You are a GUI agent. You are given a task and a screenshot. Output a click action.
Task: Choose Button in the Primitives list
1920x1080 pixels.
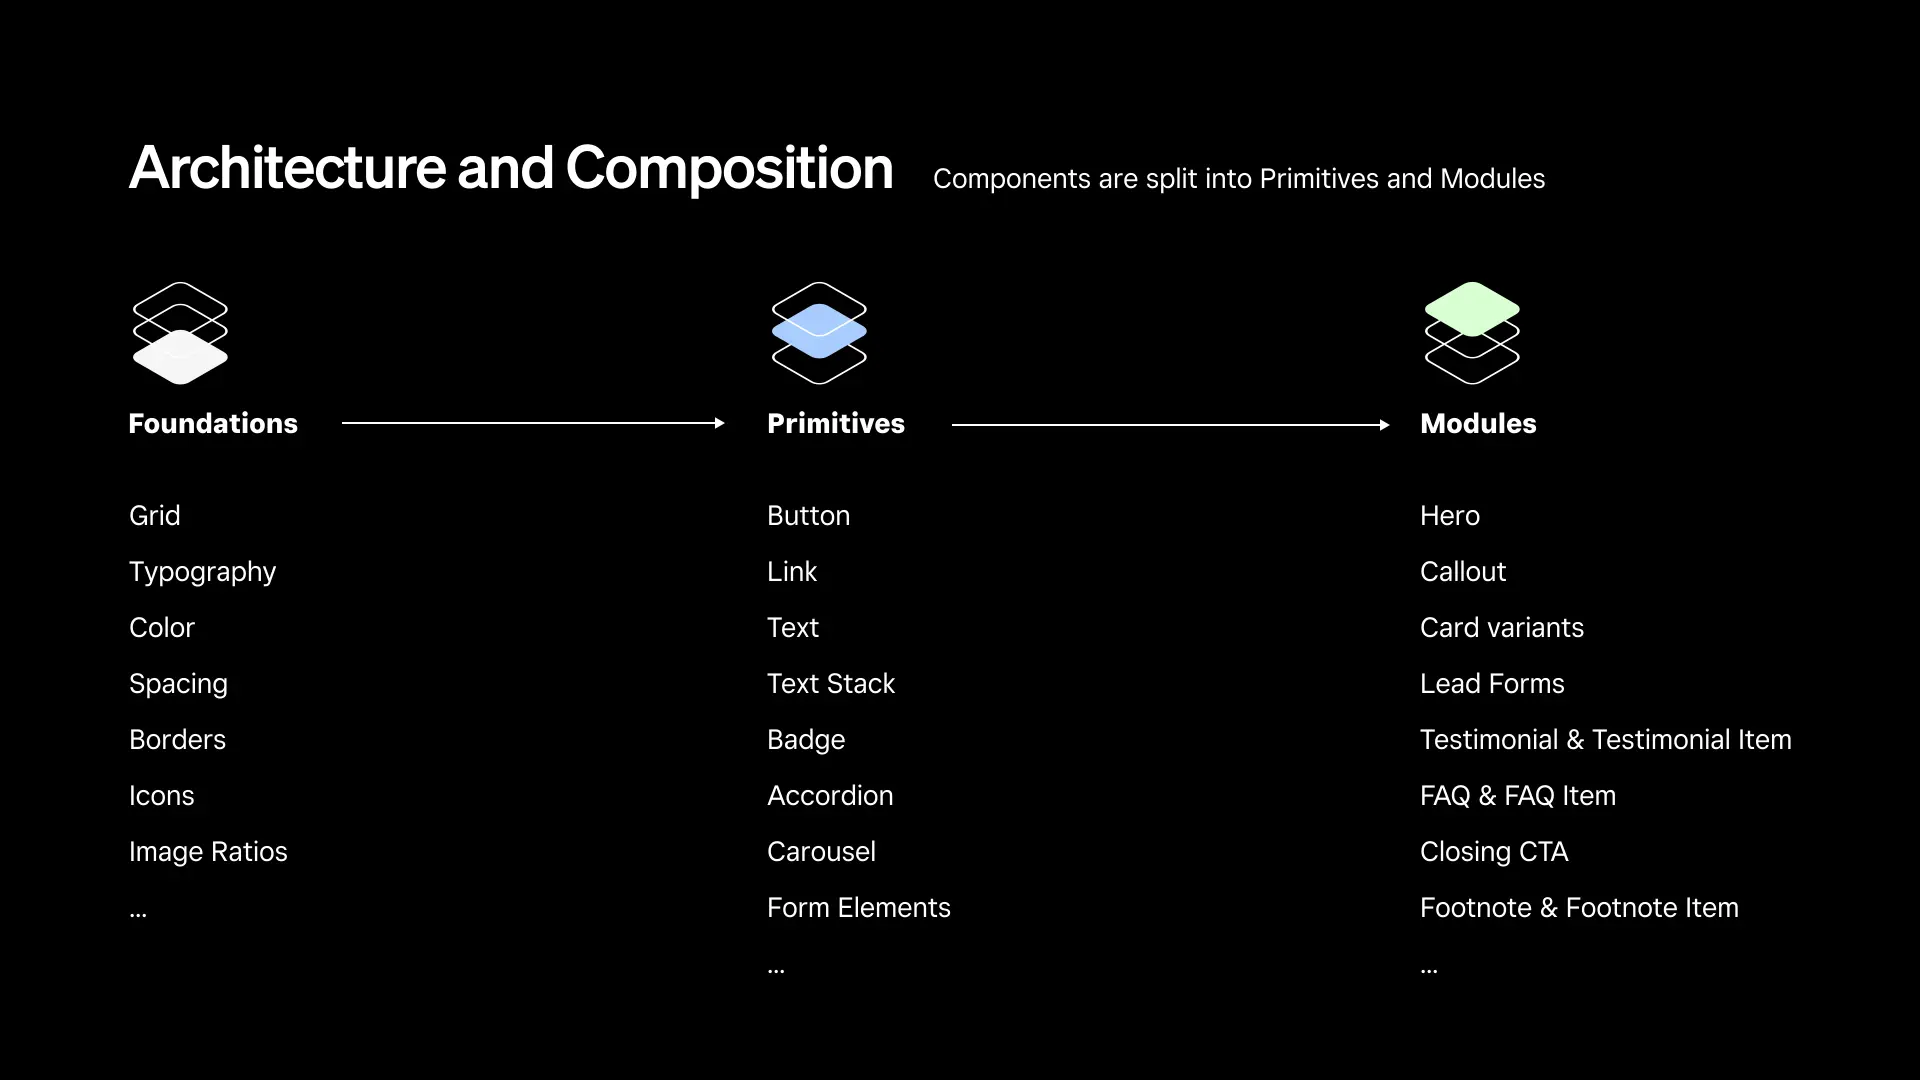pyautogui.click(x=808, y=516)
